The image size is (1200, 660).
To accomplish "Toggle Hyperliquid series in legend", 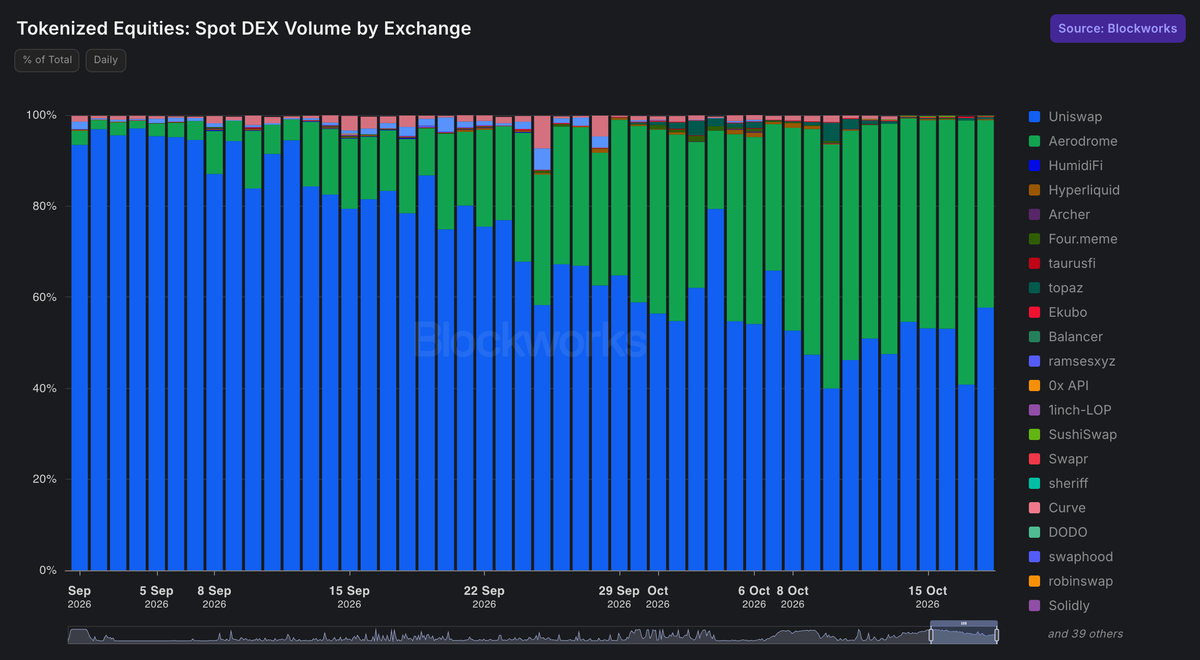I will click(1074, 190).
